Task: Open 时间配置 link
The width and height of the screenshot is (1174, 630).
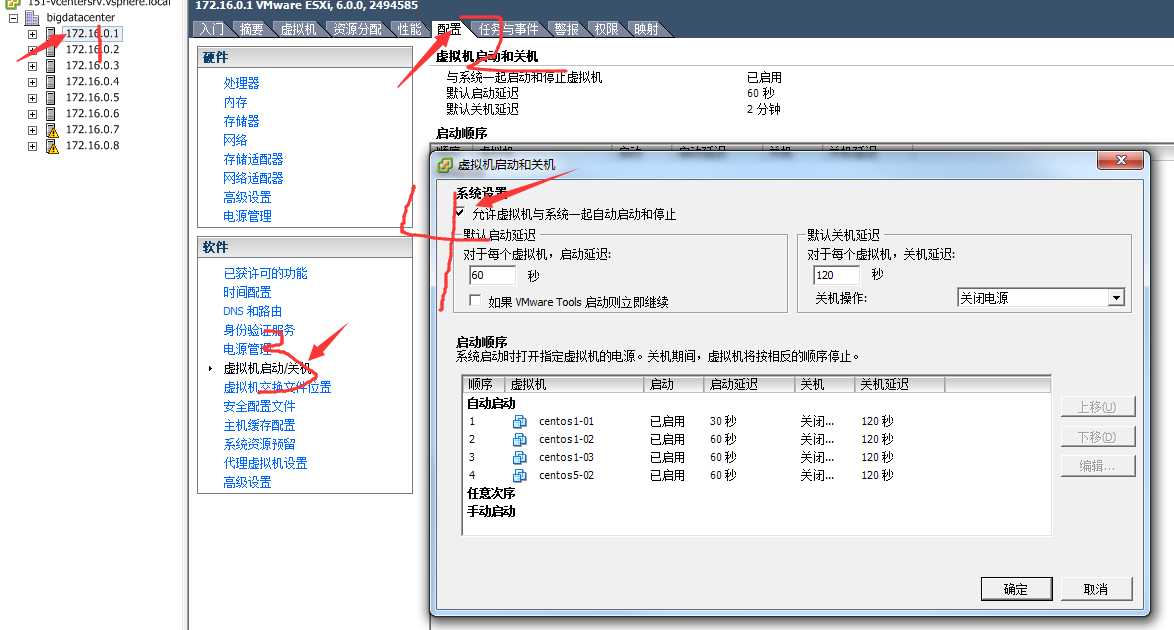Action: pos(247,292)
